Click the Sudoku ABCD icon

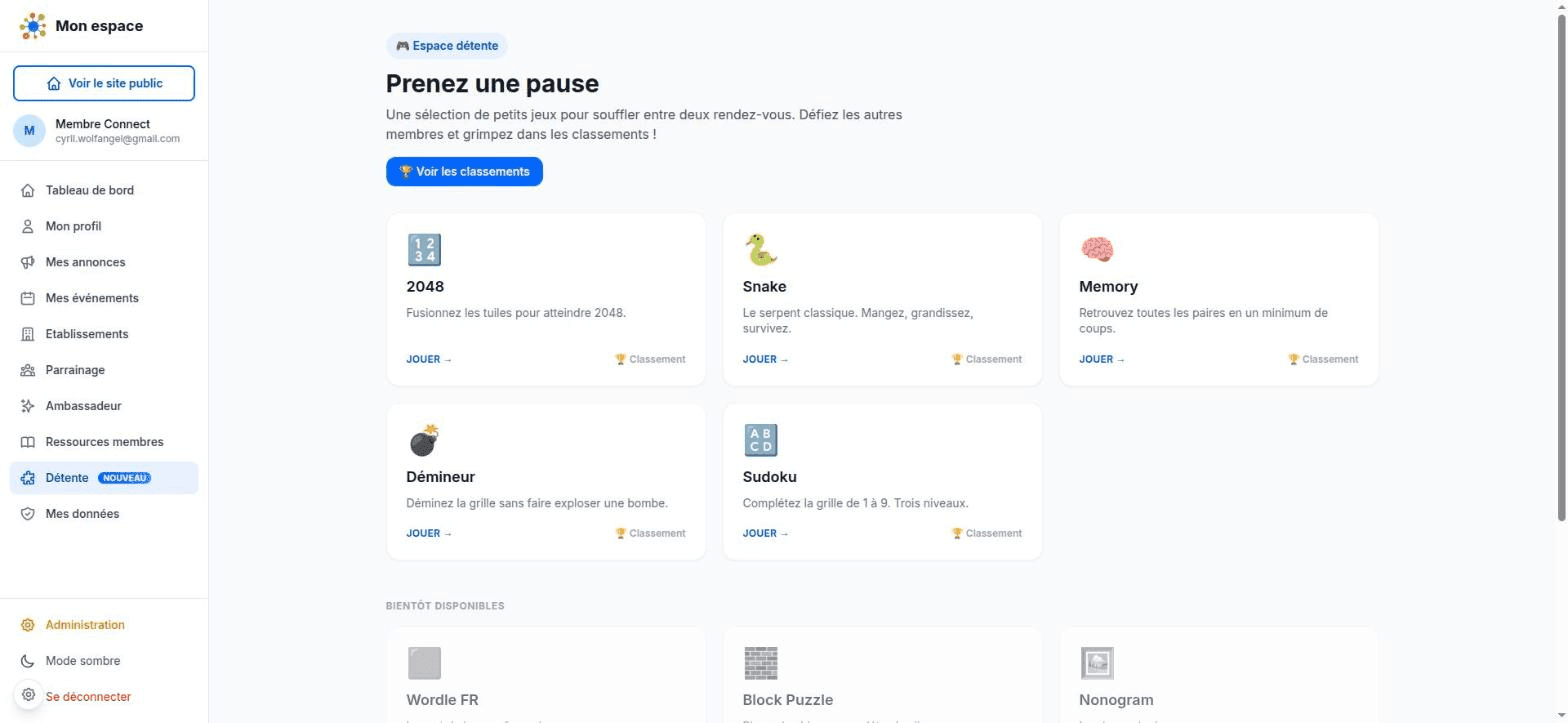pyautogui.click(x=760, y=440)
